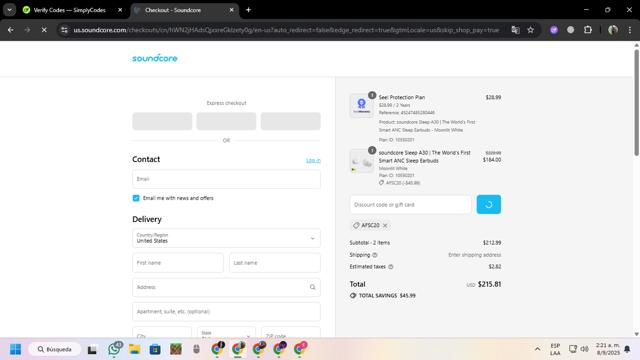The image size is (640, 360).
Task: Click the Seel Protection Plan thumbnail
Action: click(362, 106)
